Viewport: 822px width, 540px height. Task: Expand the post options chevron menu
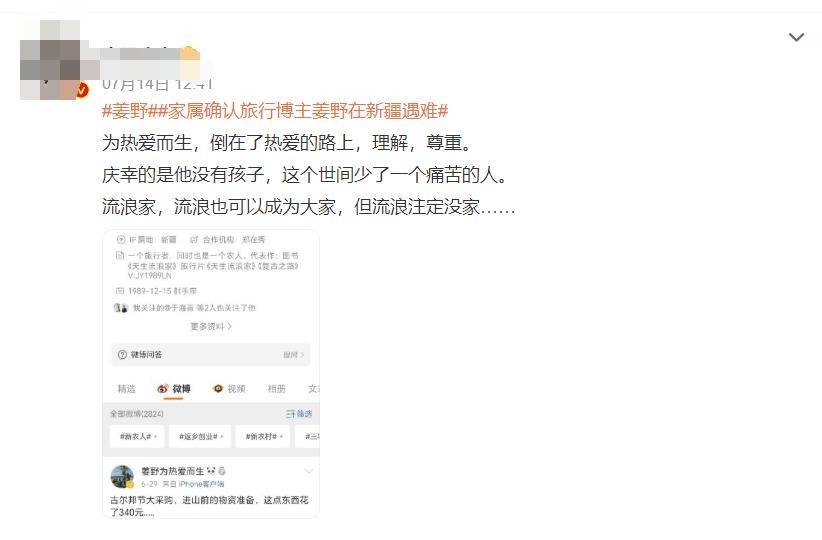[796, 37]
